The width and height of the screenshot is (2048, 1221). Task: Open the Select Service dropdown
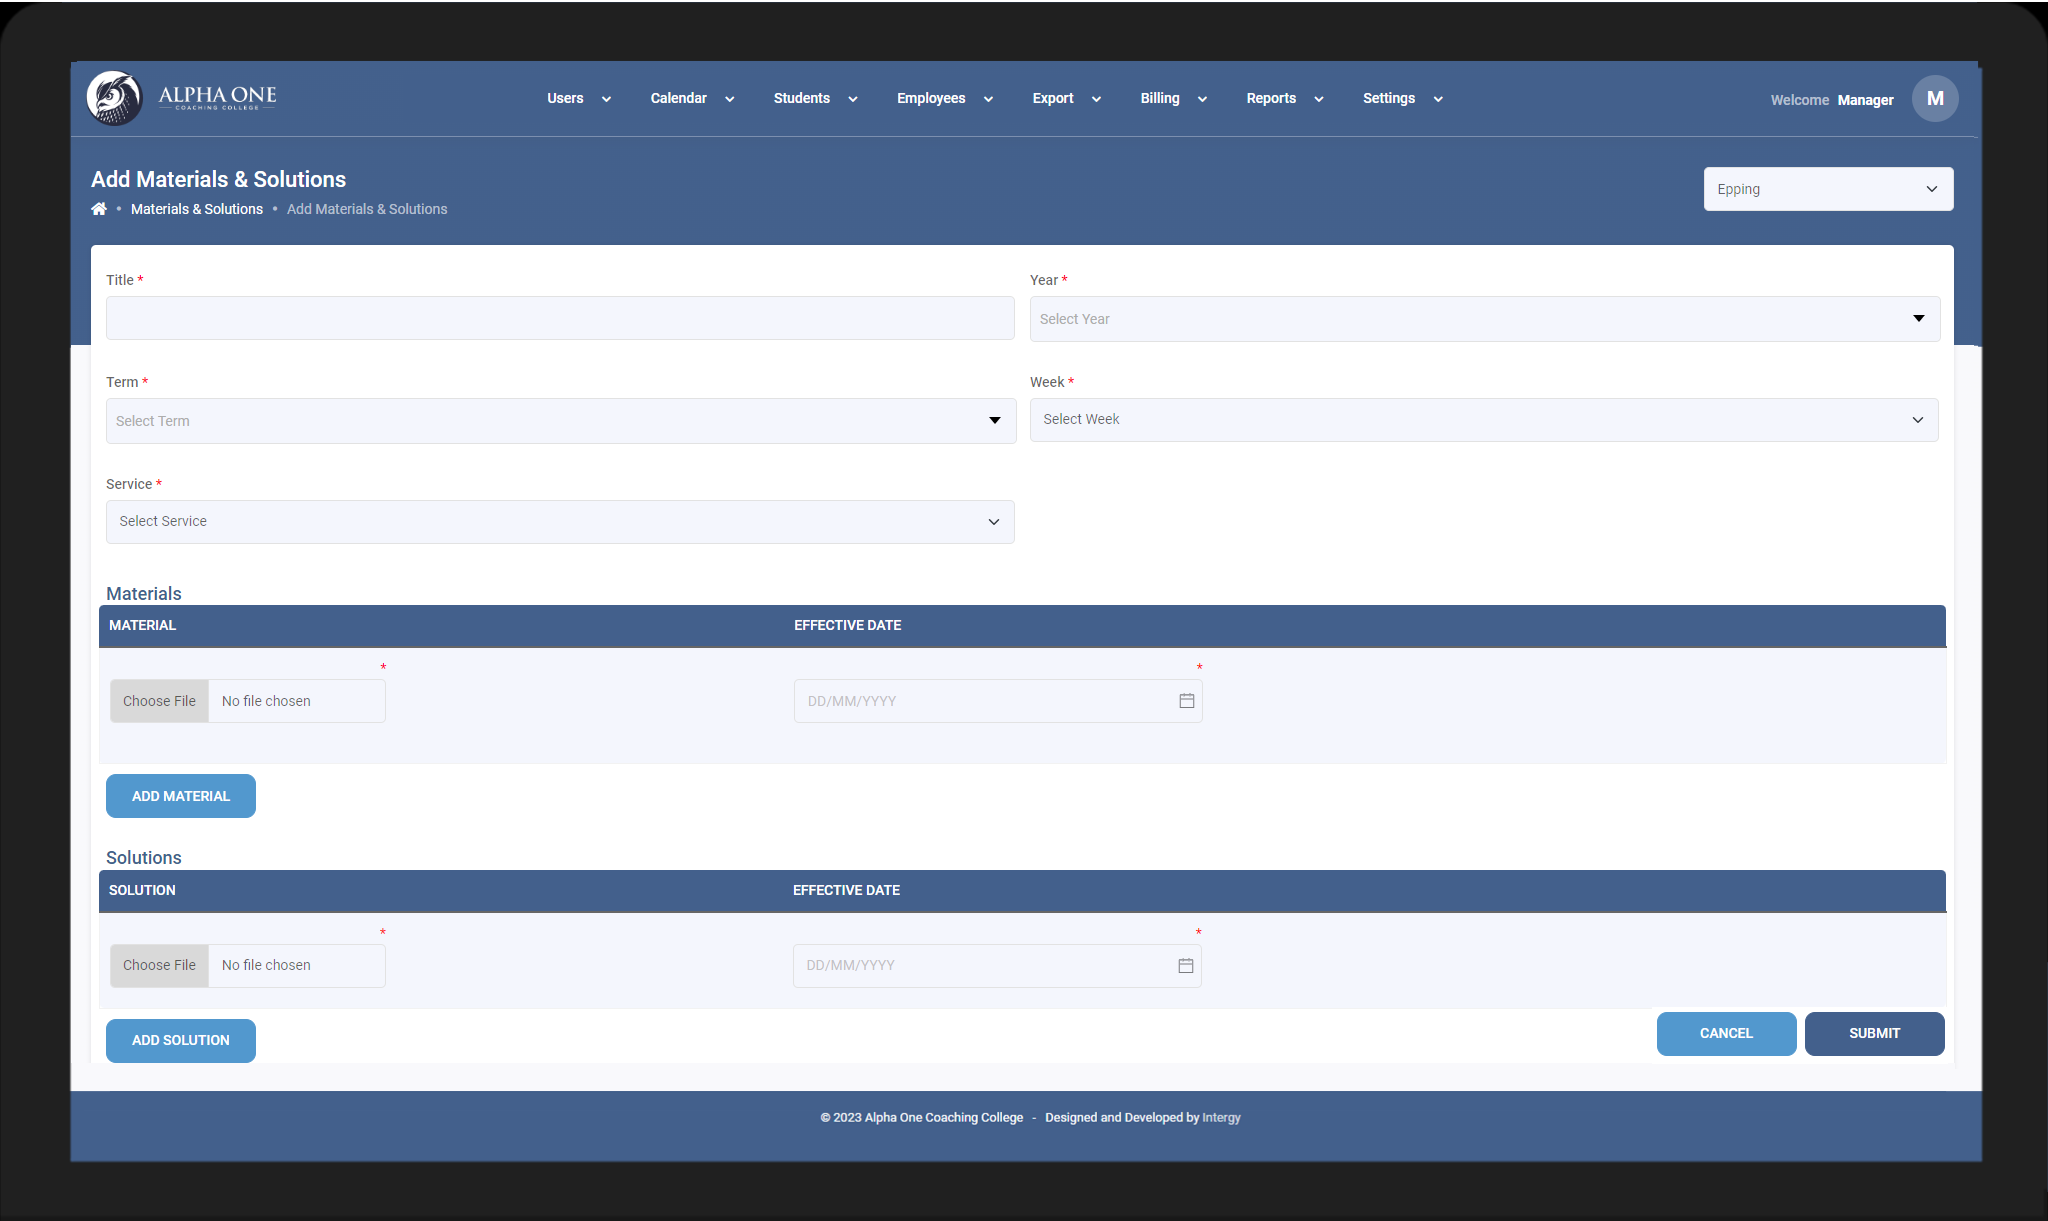pyautogui.click(x=560, y=522)
